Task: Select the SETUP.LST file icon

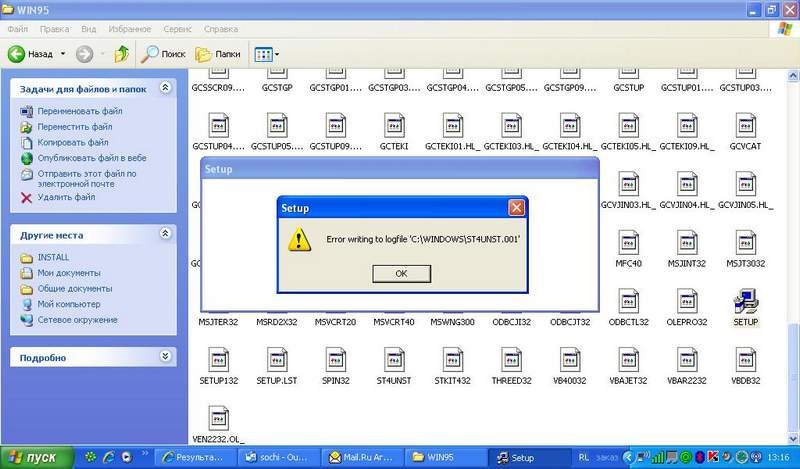Action: pos(277,360)
